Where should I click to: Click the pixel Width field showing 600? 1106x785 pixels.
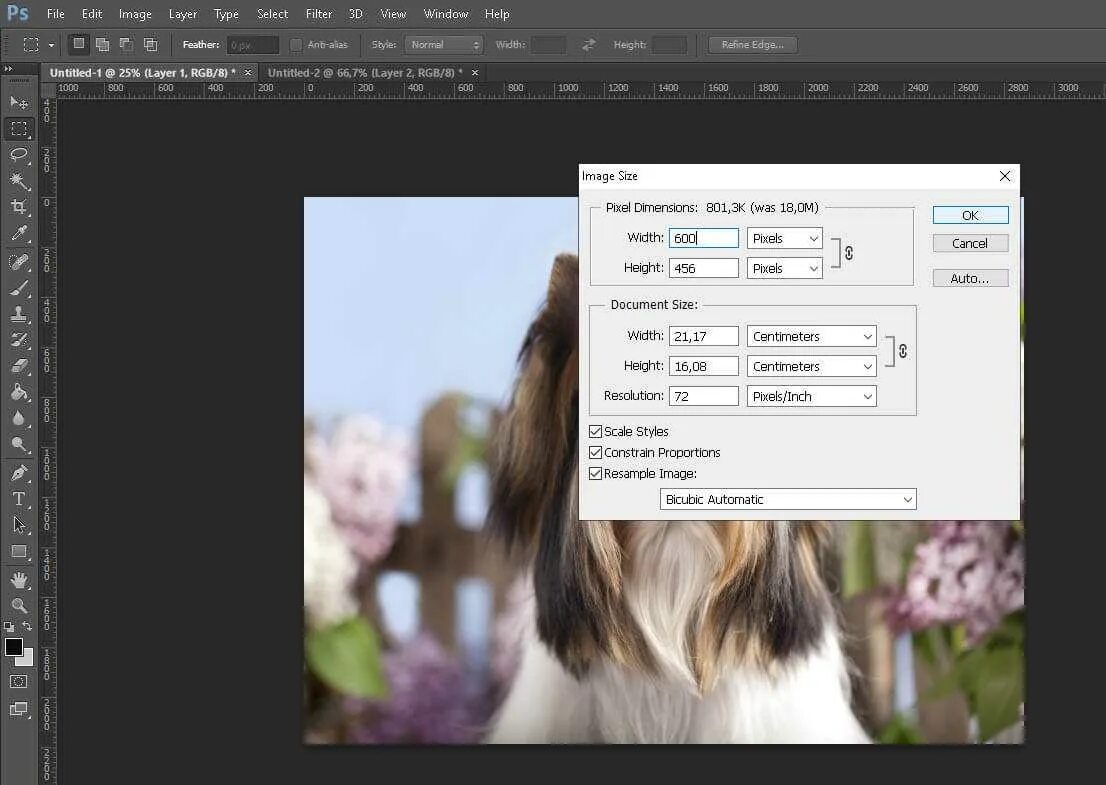click(x=703, y=238)
